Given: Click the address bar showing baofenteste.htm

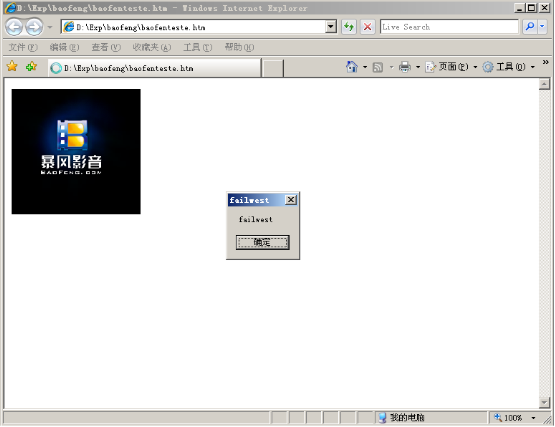Looking at the screenshot, I should point(193,27).
